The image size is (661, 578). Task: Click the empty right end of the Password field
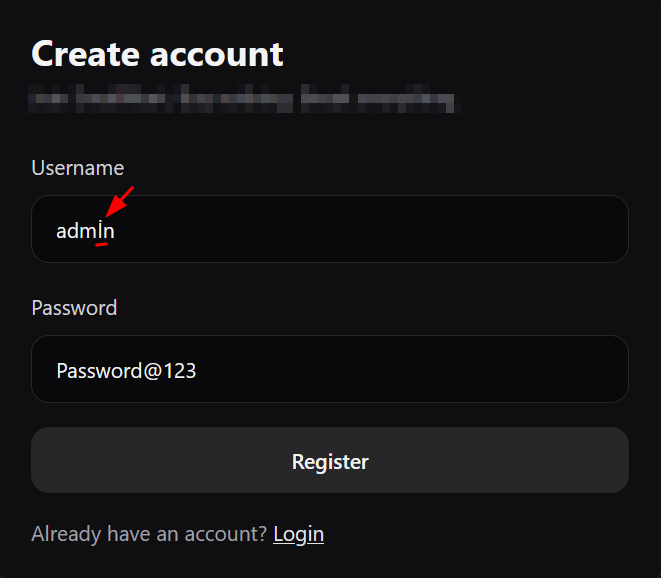point(560,369)
